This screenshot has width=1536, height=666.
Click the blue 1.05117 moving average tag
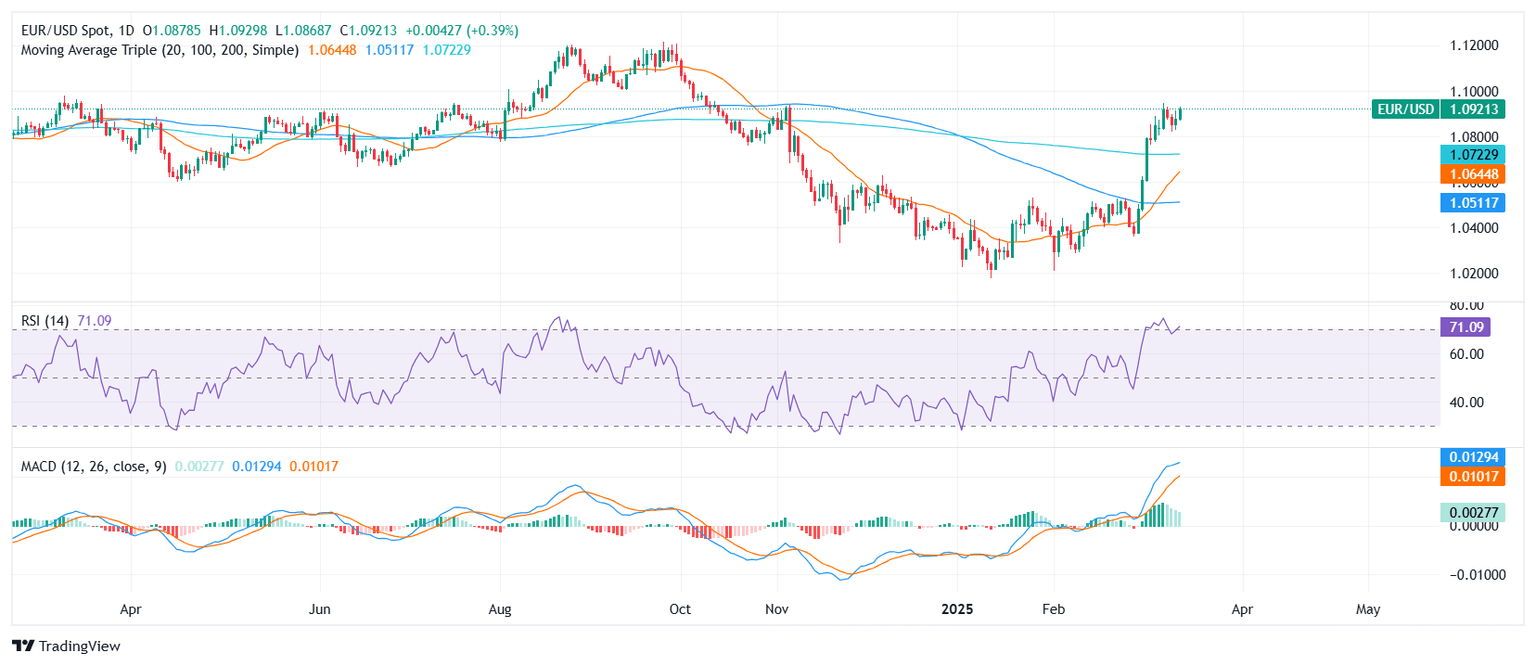click(x=1465, y=203)
